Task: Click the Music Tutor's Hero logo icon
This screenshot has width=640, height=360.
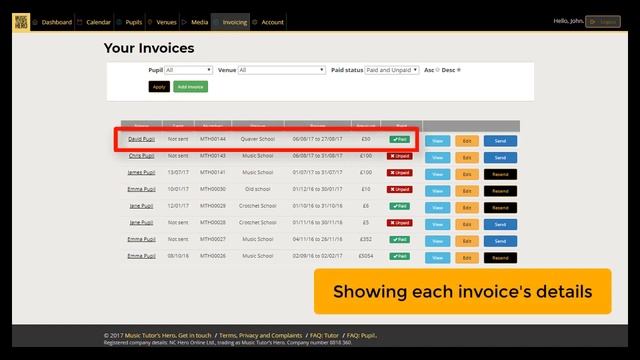Action: click(x=21, y=22)
